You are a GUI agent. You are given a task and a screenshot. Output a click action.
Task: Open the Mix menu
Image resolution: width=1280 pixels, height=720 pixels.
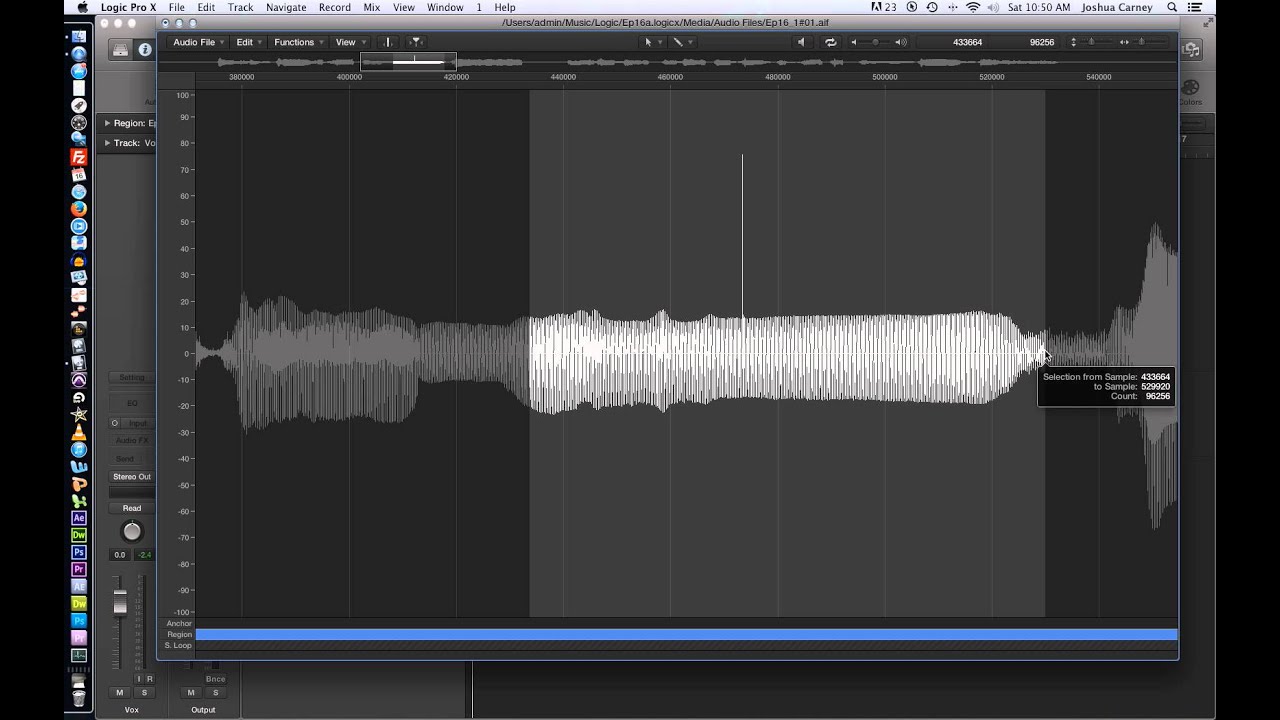coord(371,7)
